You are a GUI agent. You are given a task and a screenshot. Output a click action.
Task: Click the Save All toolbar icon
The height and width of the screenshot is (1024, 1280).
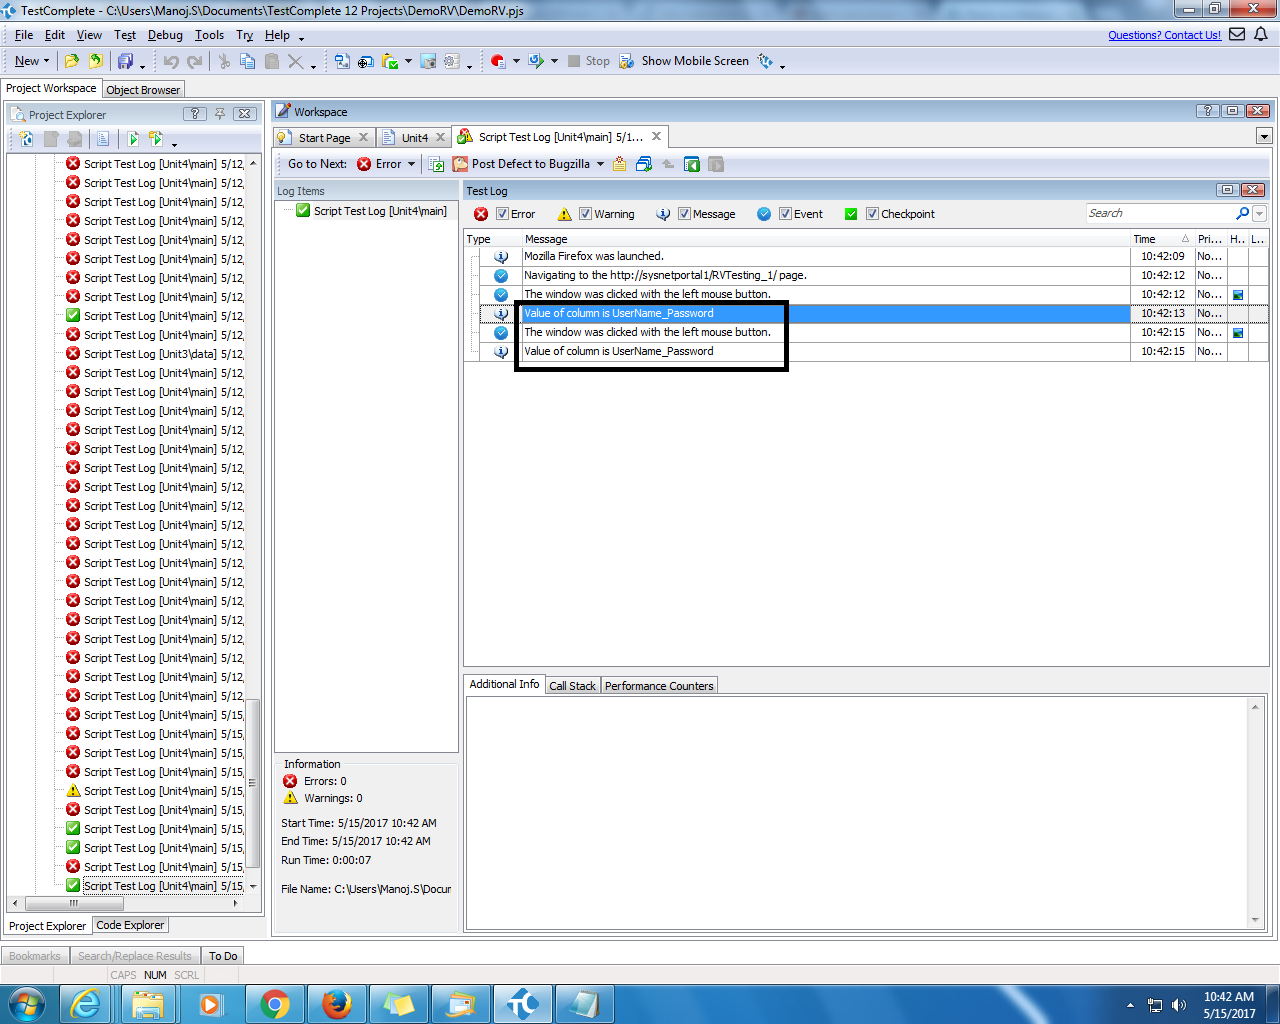[125, 61]
